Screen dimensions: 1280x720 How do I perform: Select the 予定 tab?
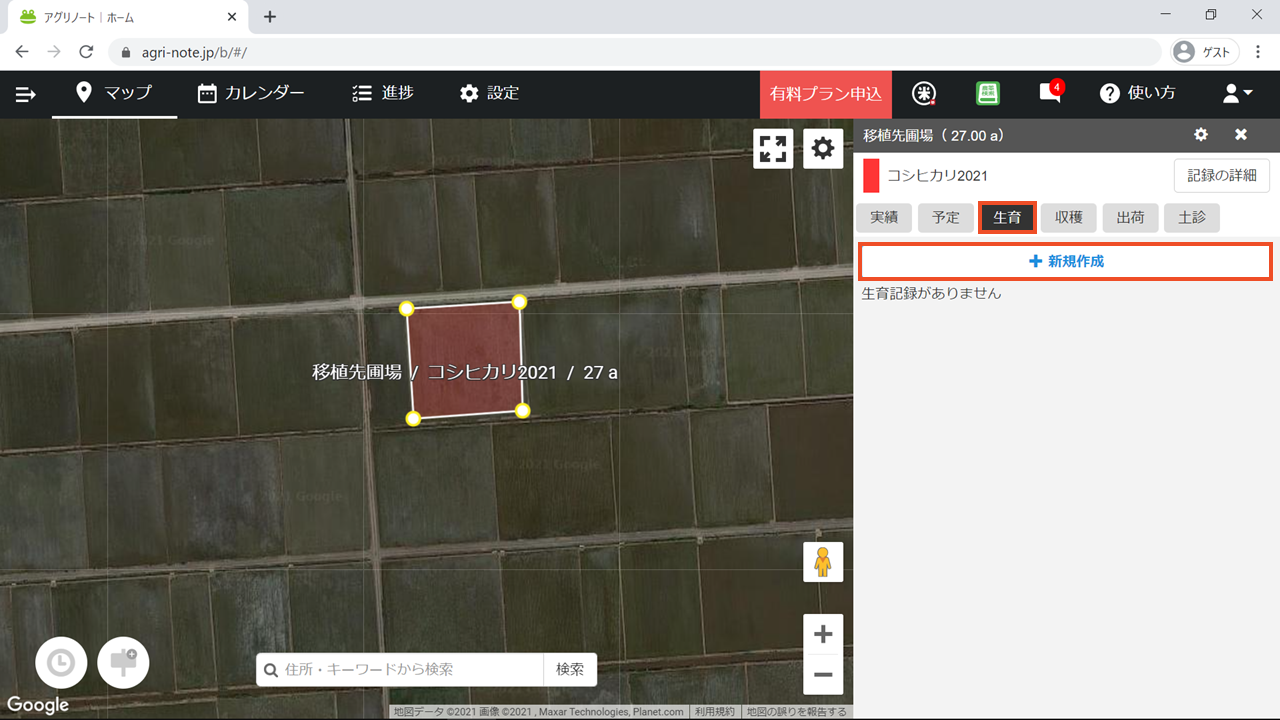point(946,218)
